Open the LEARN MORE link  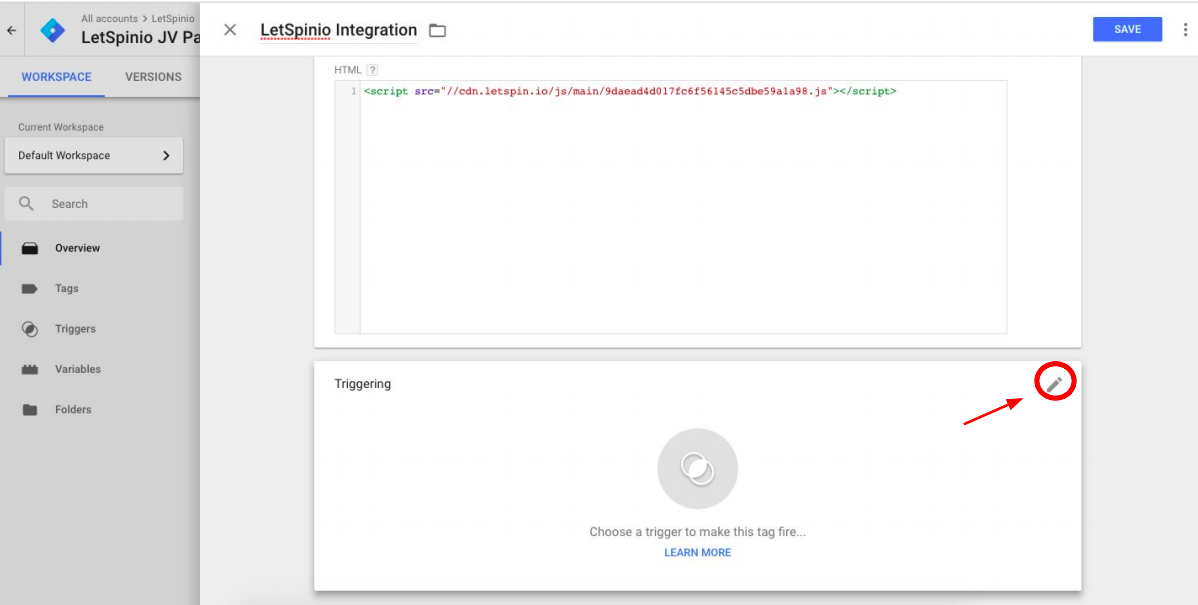tap(698, 552)
